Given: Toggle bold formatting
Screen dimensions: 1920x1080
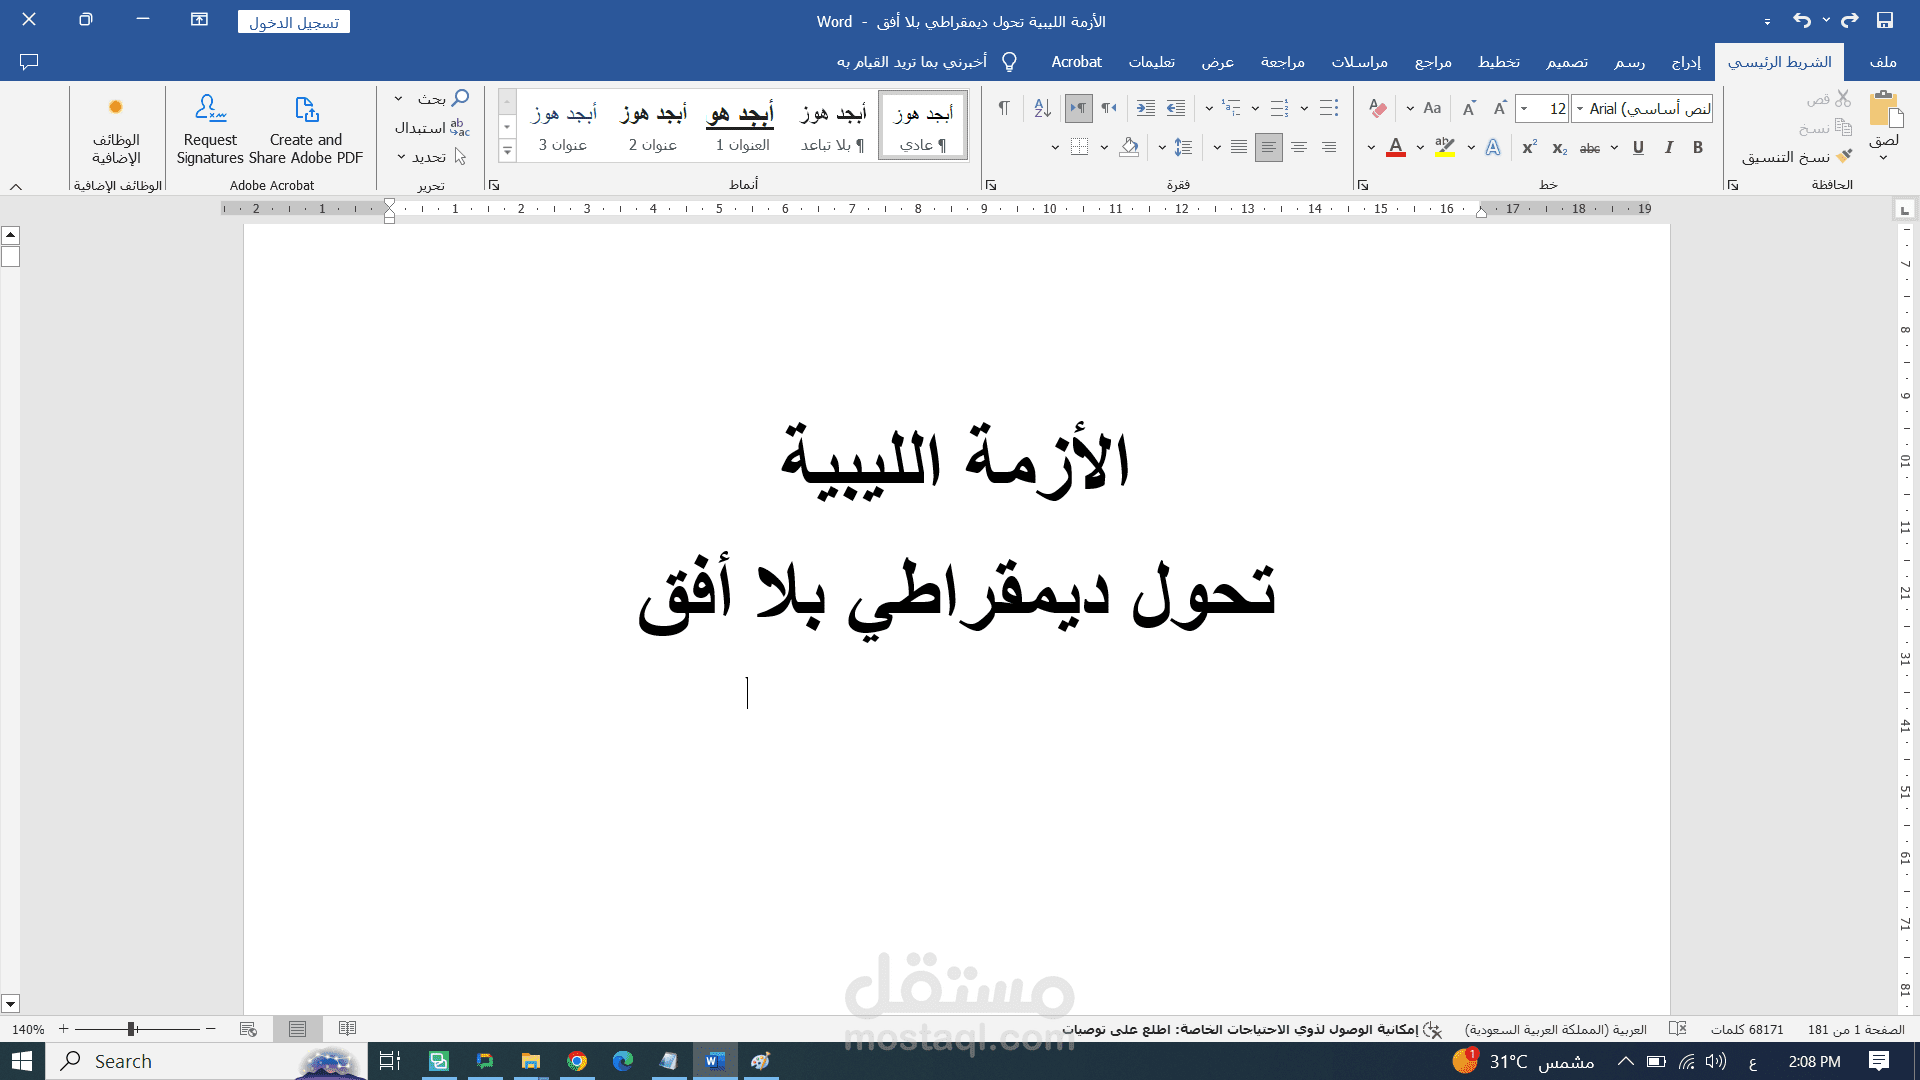Looking at the screenshot, I should 1697,147.
